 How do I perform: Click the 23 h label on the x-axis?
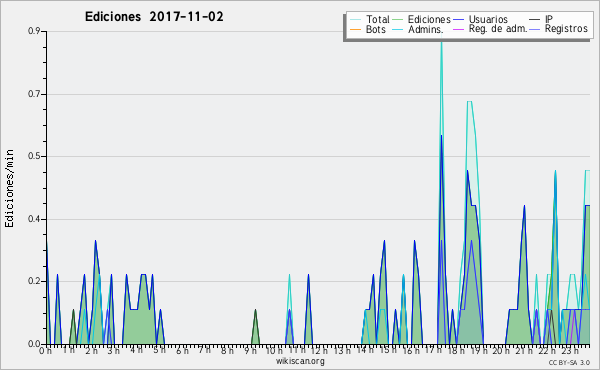[570, 350]
